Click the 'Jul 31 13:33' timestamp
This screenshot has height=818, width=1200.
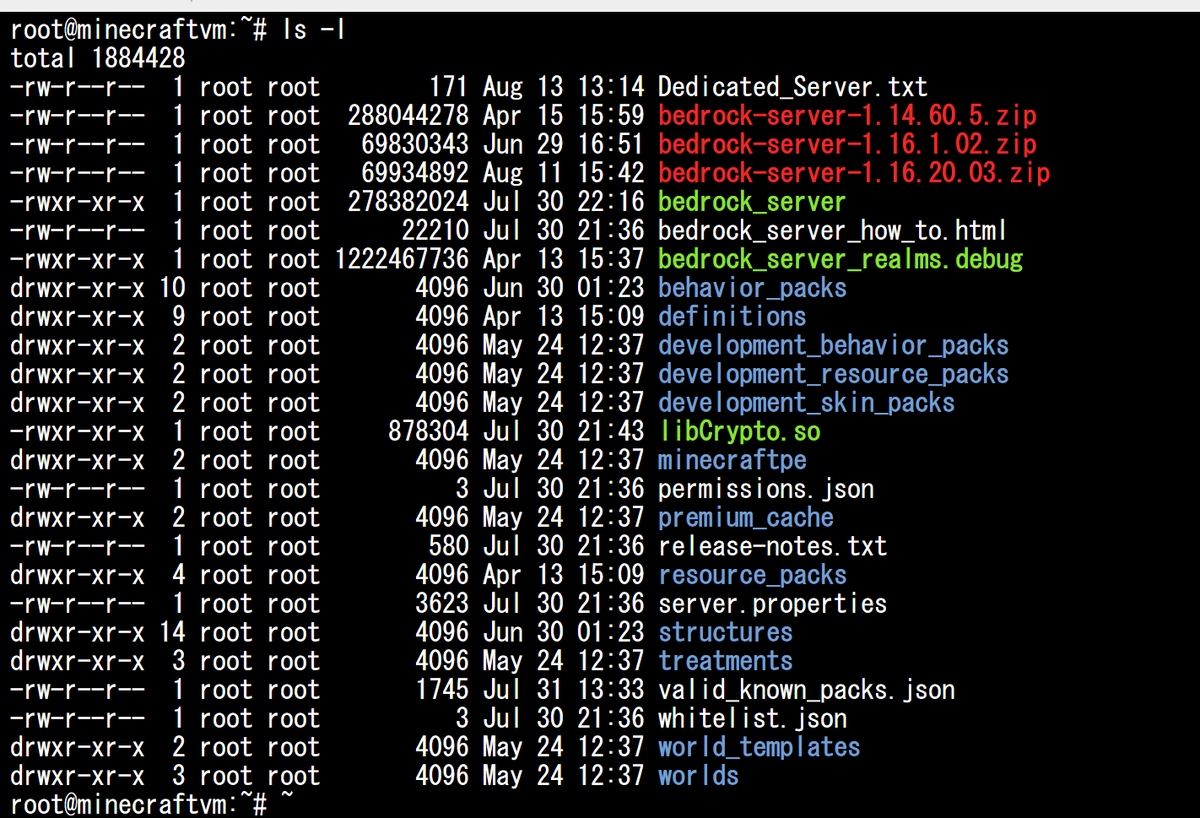point(563,692)
